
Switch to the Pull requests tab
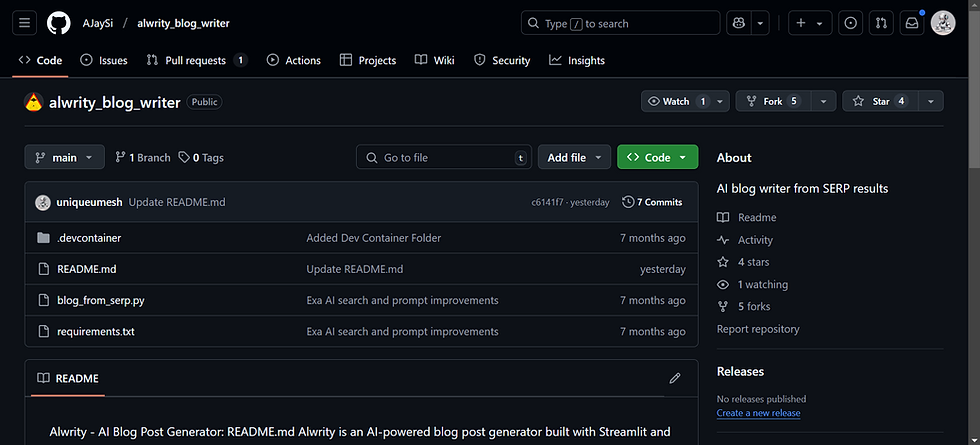point(197,60)
